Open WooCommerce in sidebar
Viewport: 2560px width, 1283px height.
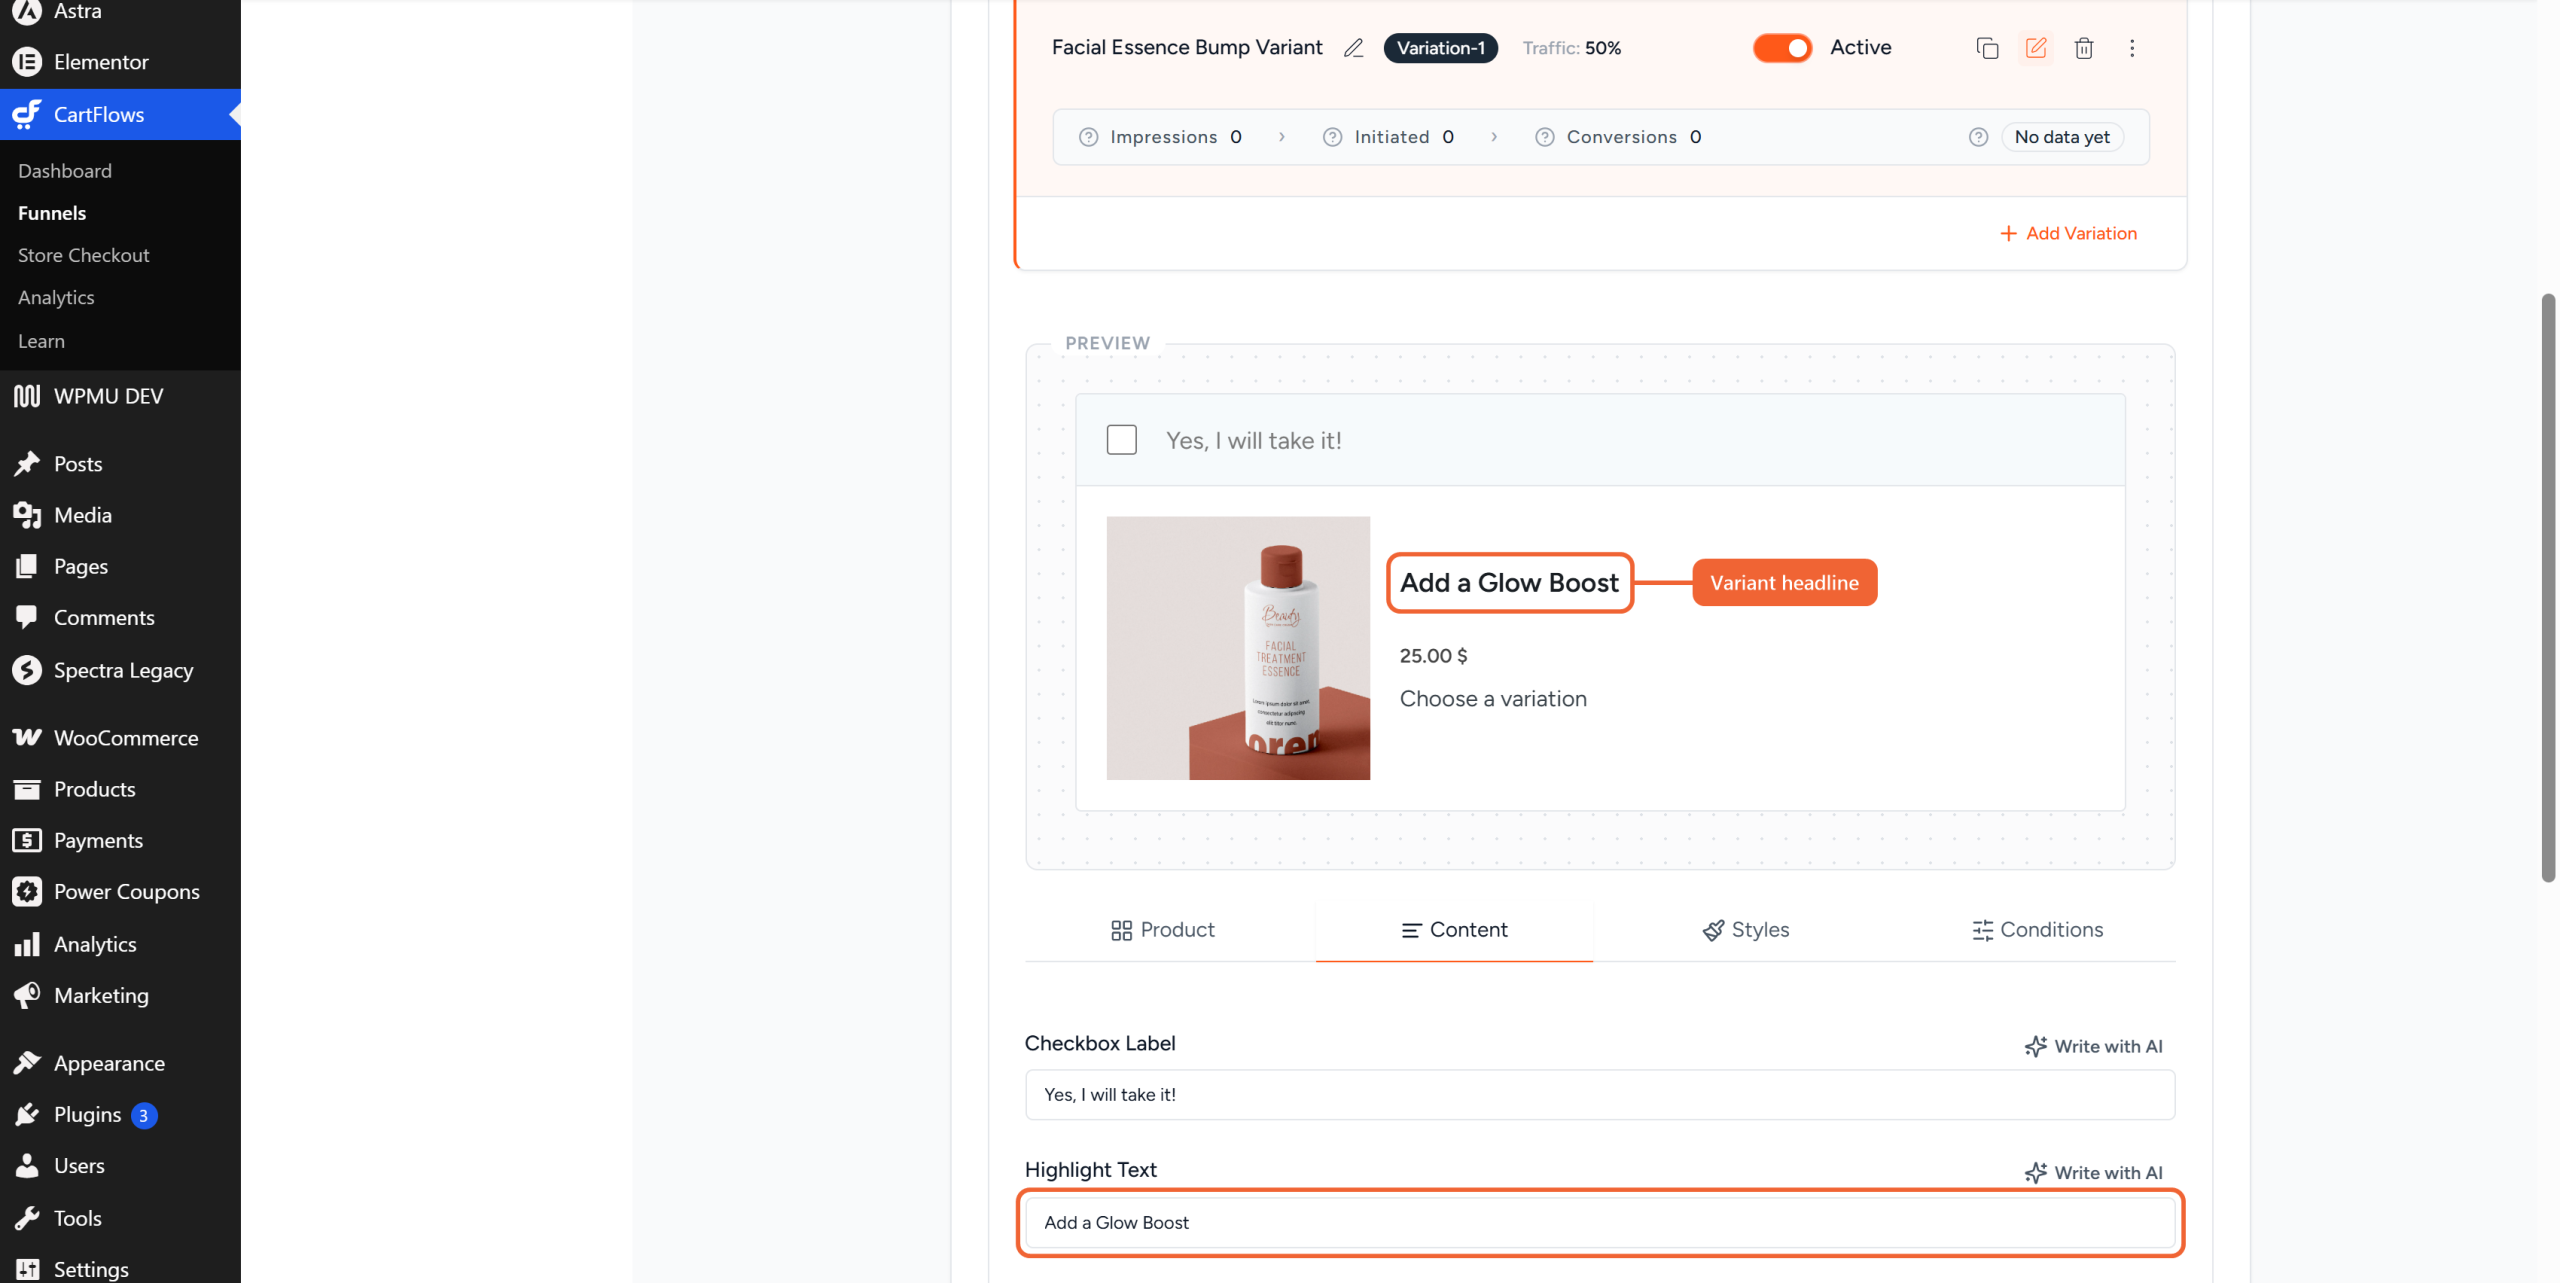[120, 738]
